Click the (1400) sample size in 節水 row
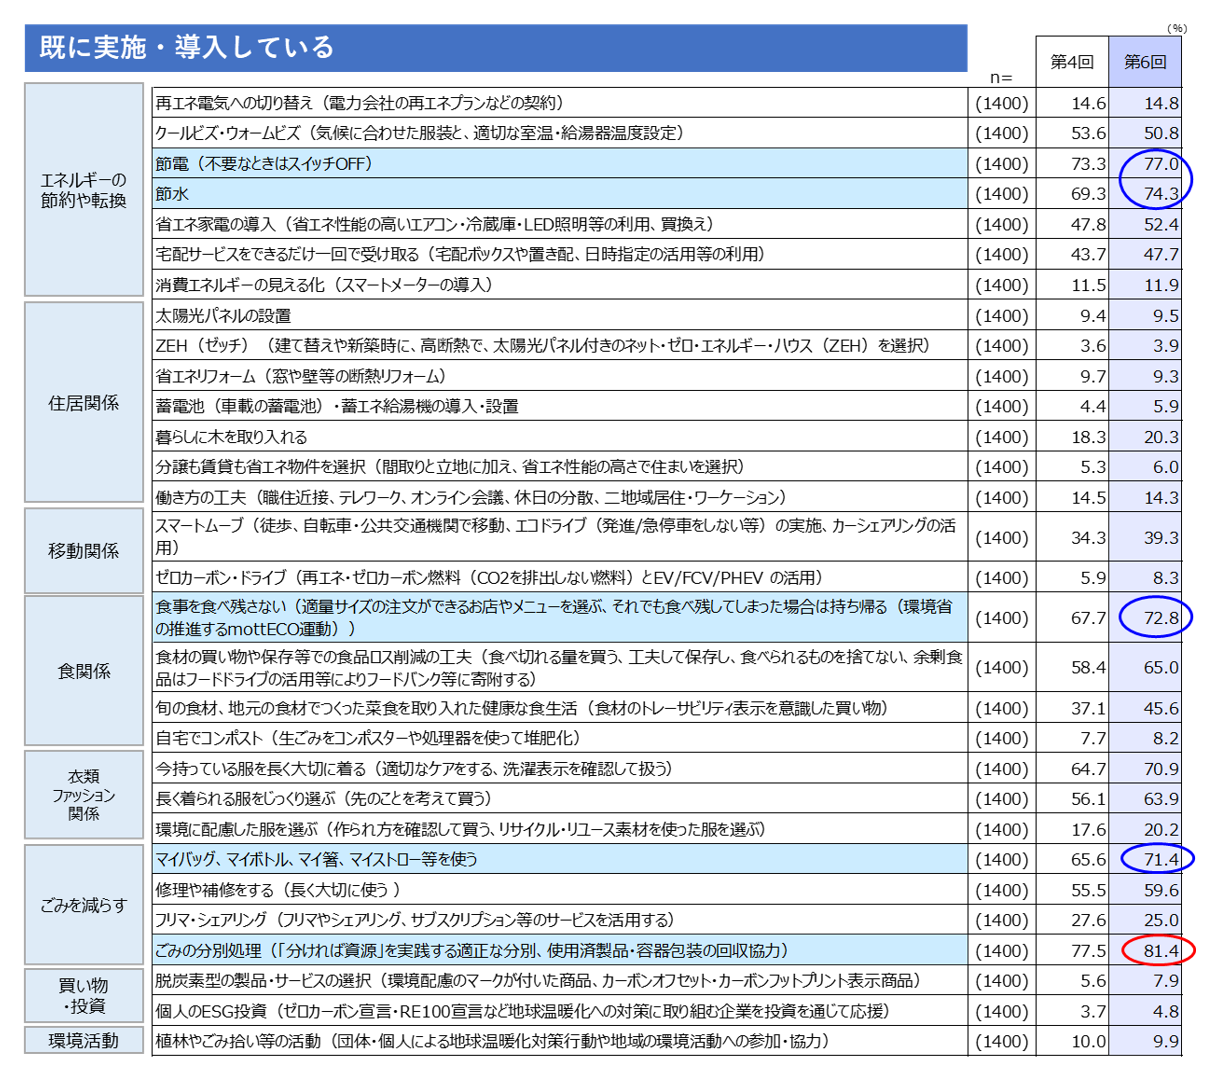The height and width of the screenshot is (1071, 1215). point(1002,194)
